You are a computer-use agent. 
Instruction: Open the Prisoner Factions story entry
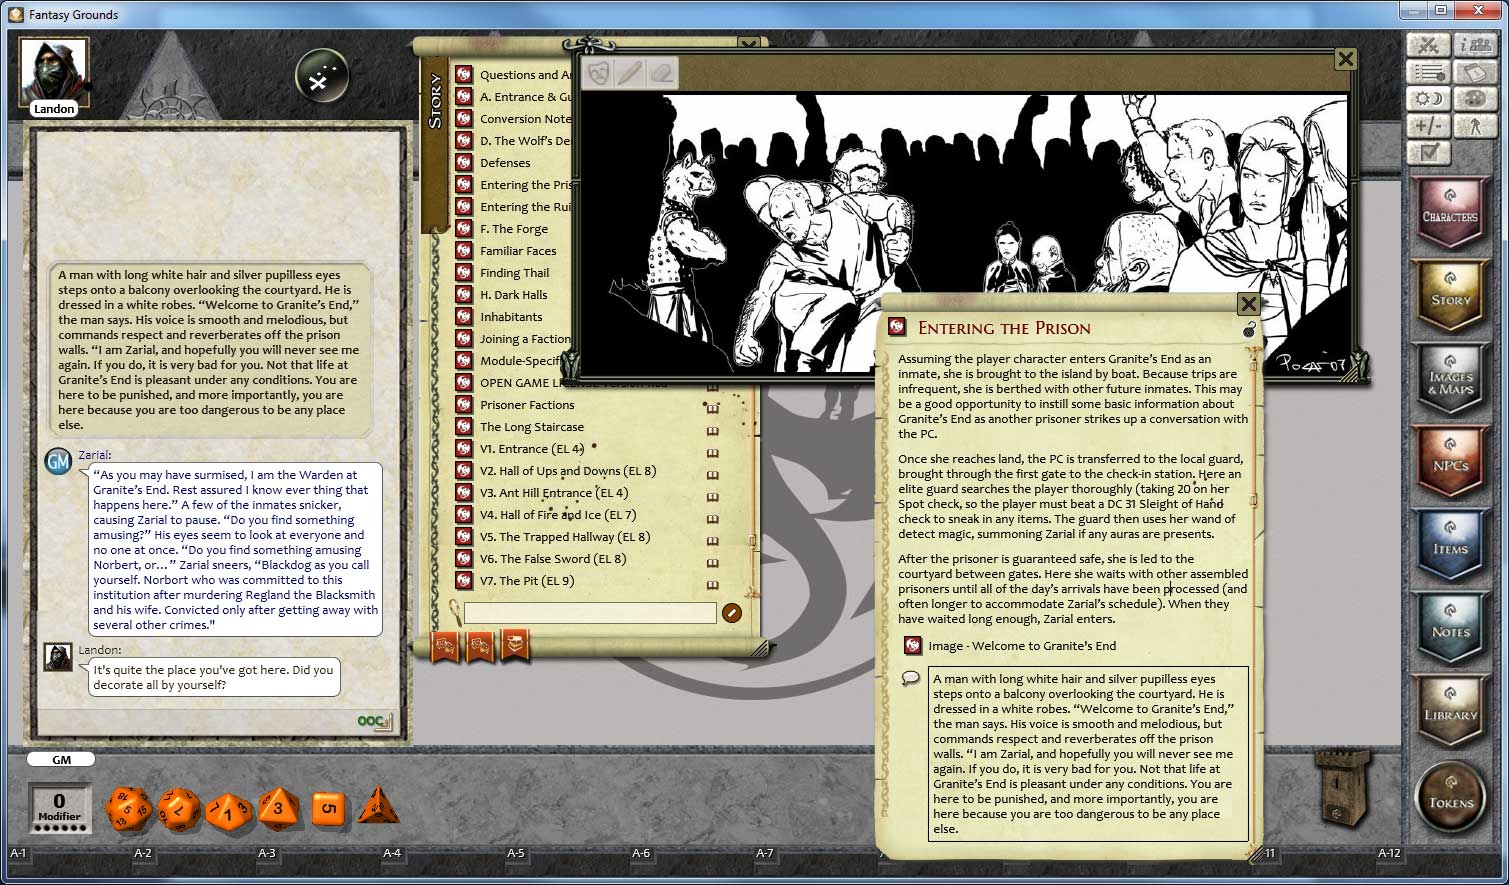(525, 404)
